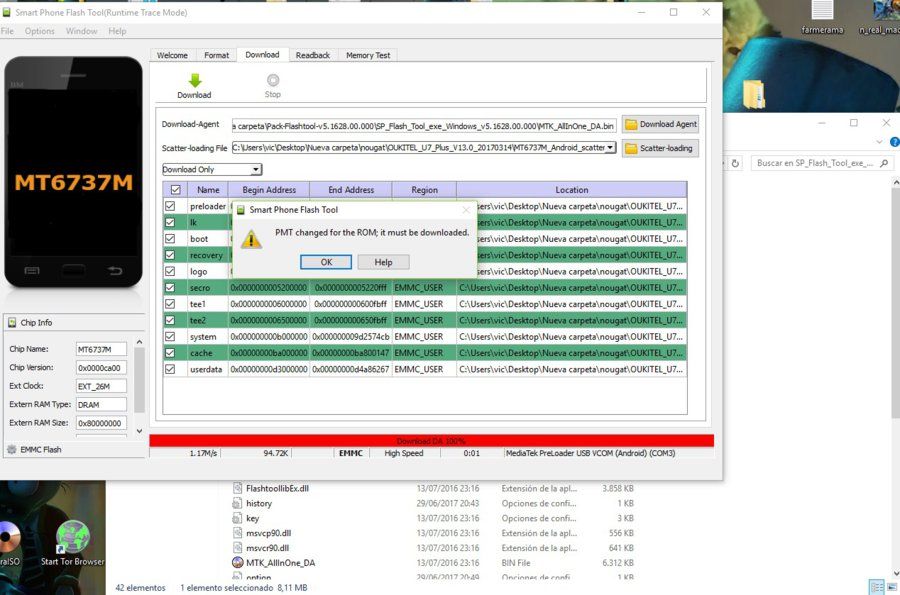Uncheck the lk partition checkbox
The image size is (900, 595).
(170, 222)
